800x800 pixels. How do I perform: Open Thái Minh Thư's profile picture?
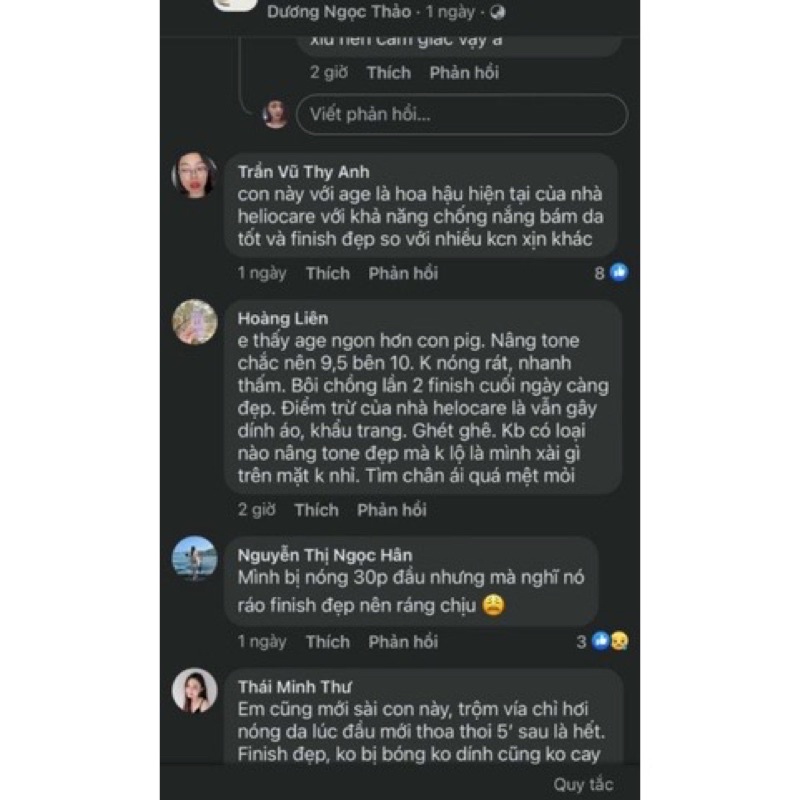point(195,690)
